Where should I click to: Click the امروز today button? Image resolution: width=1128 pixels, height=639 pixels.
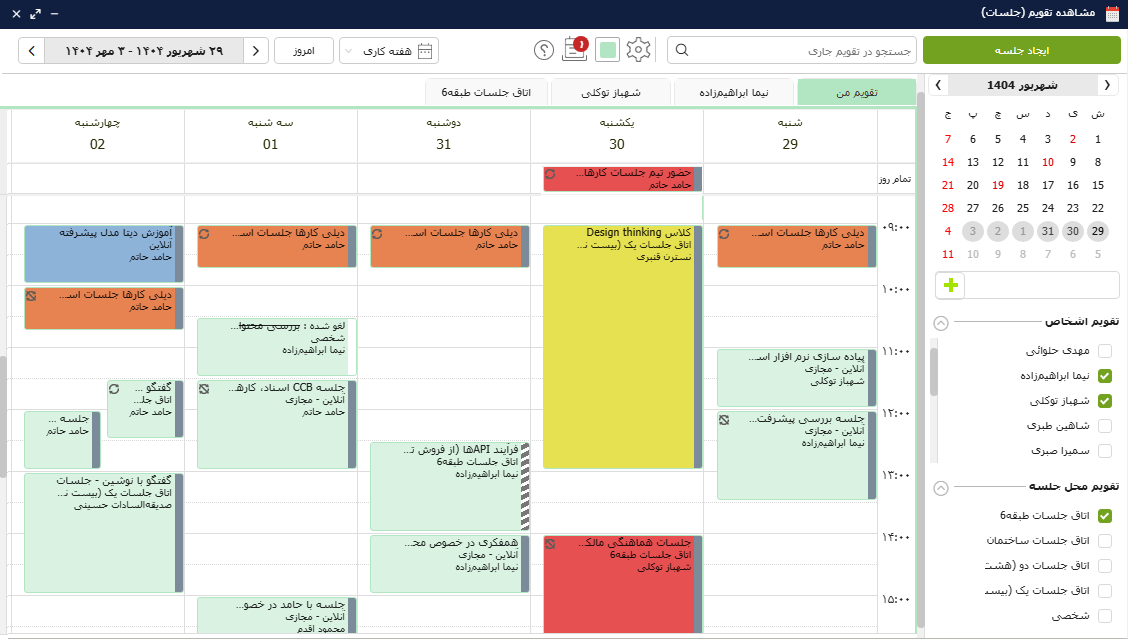coord(304,50)
